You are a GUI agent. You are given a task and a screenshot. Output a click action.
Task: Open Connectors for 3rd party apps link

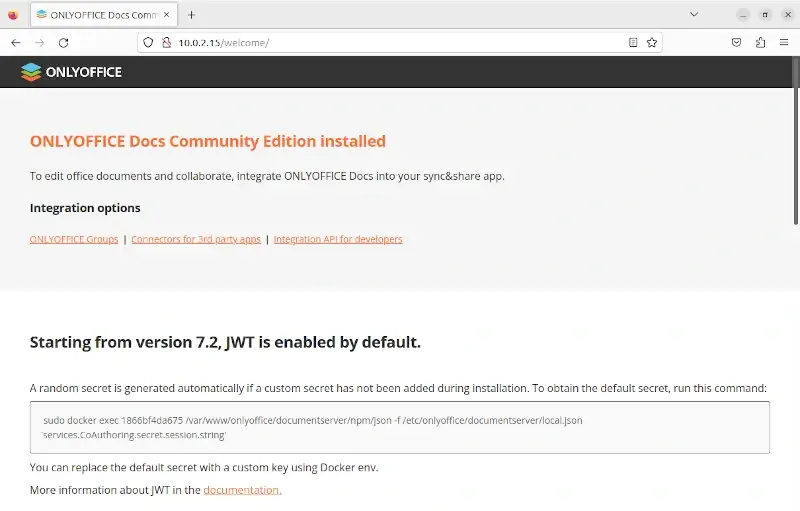point(196,239)
